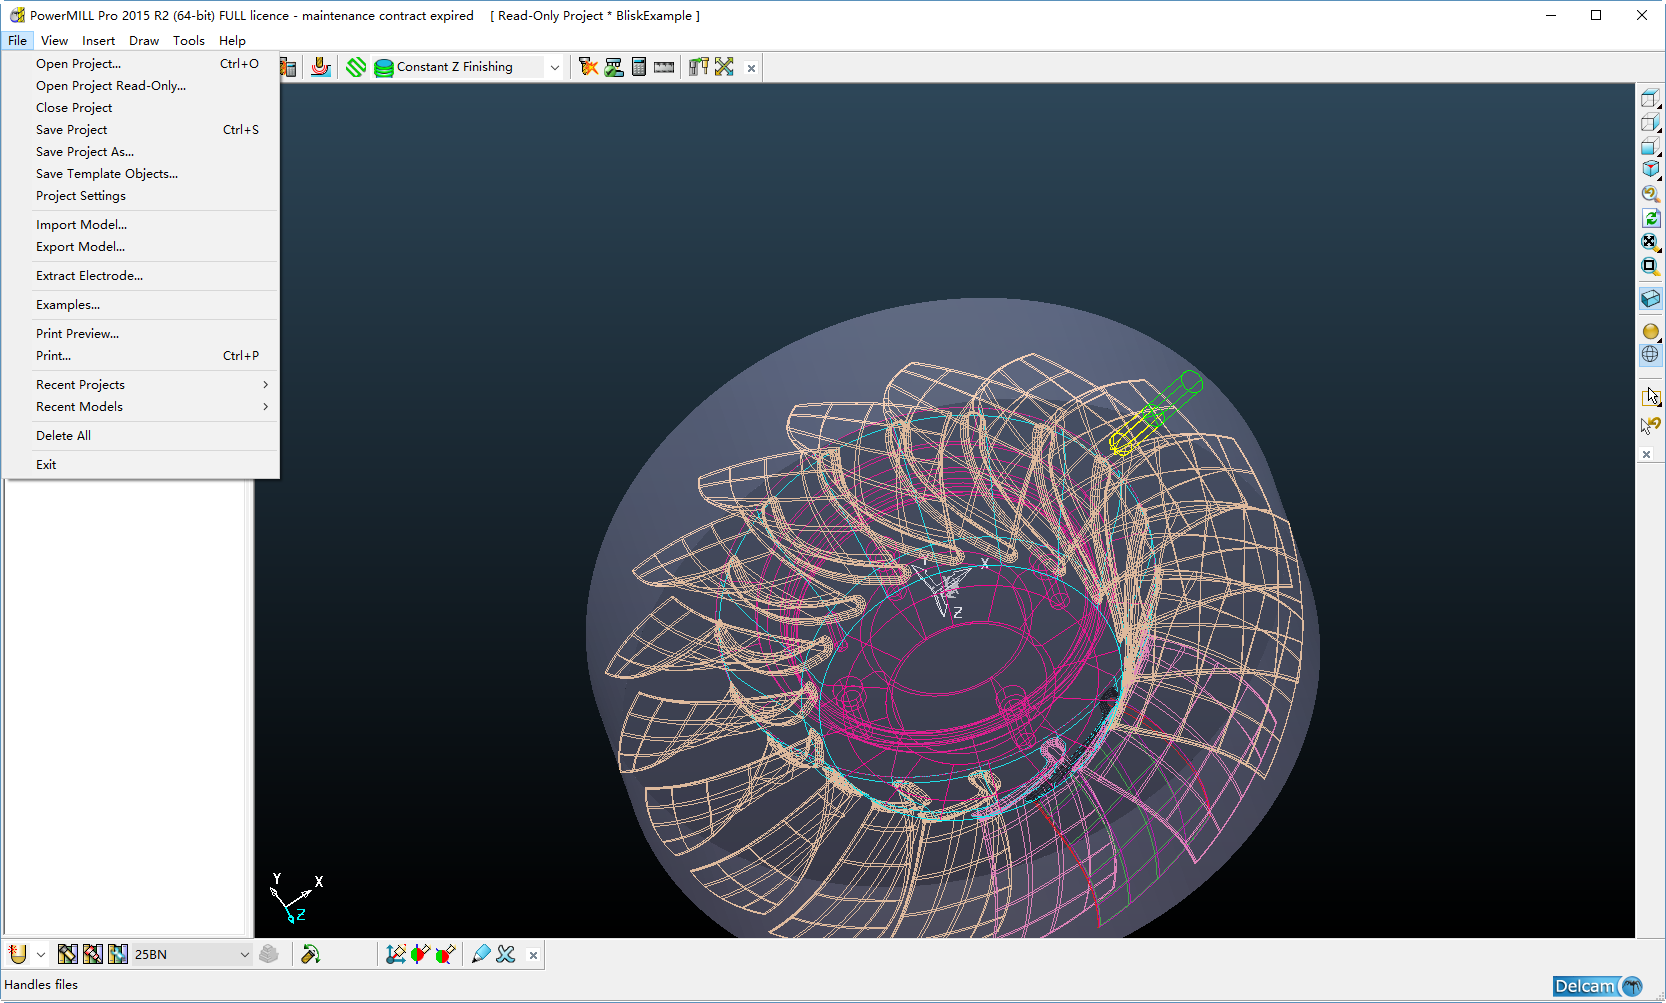The height and width of the screenshot is (1003, 1666).
Task: Click the red-green sphere with diagonal tool icon
Action: pos(445,954)
